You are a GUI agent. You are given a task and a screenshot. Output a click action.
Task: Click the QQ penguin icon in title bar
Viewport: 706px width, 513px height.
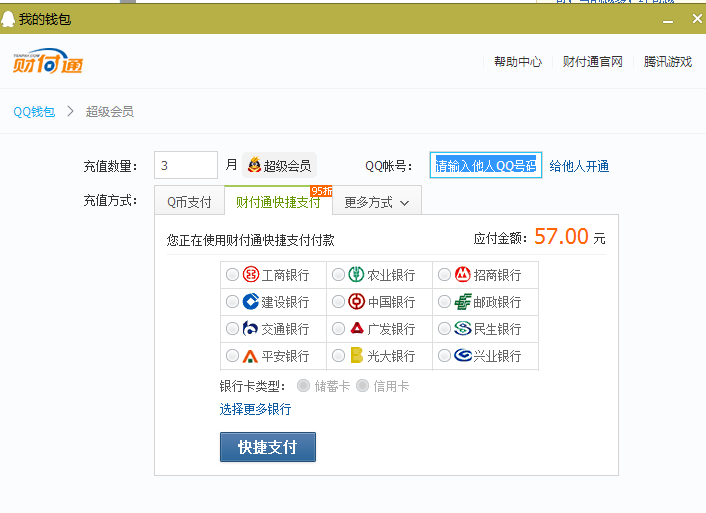[8, 19]
